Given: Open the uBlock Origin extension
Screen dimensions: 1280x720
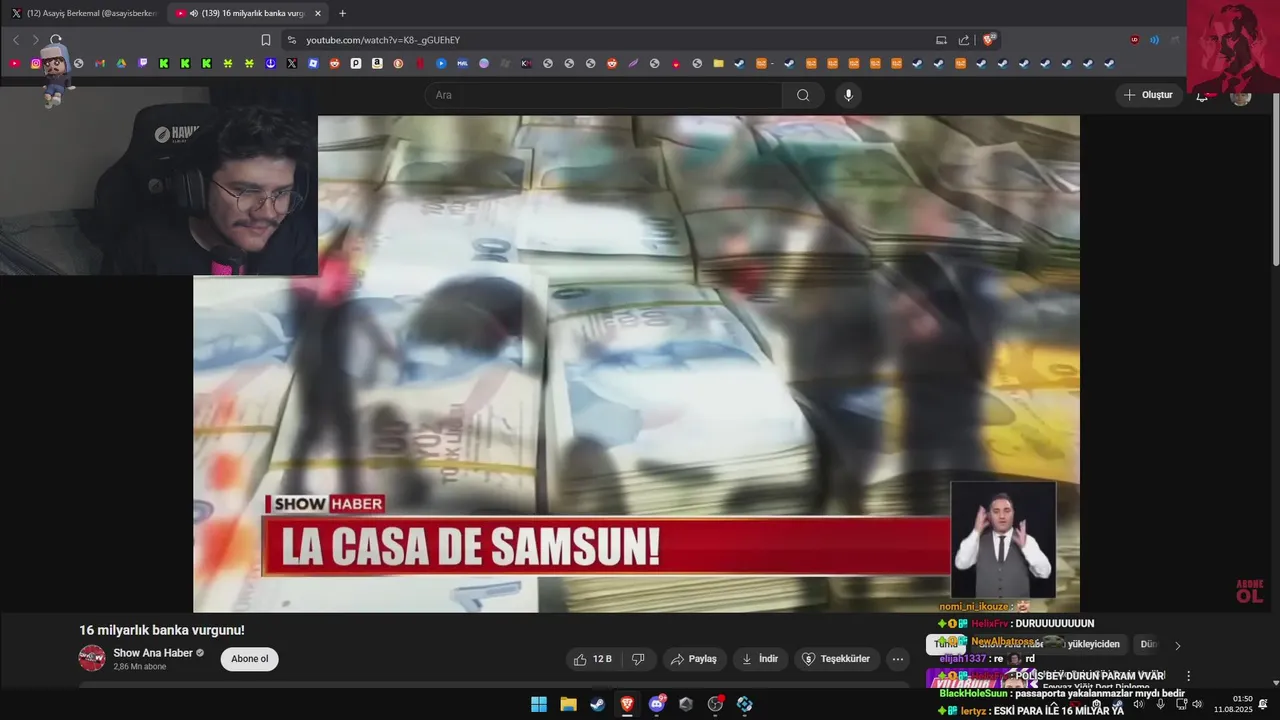Looking at the screenshot, I should 1134,40.
